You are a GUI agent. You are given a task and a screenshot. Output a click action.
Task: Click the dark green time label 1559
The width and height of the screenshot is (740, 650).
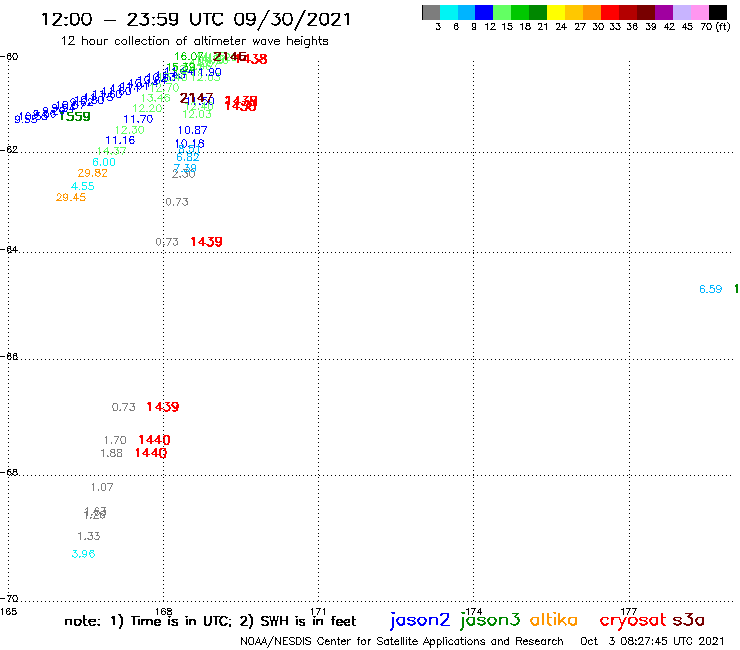[75, 116]
